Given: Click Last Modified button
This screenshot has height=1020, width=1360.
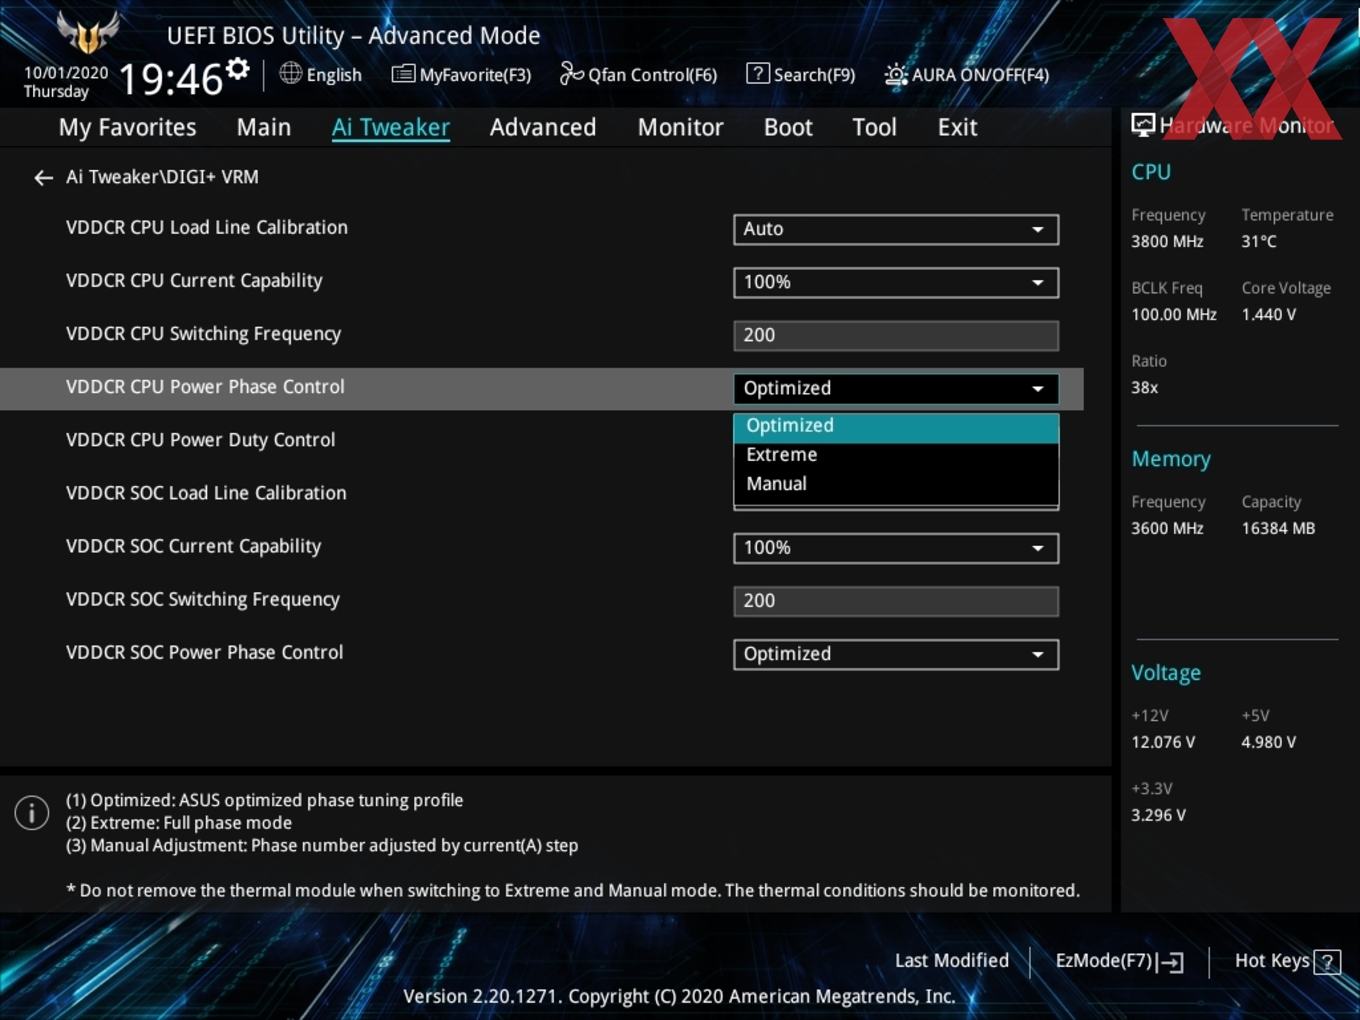Looking at the screenshot, I should click(x=952, y=961).
